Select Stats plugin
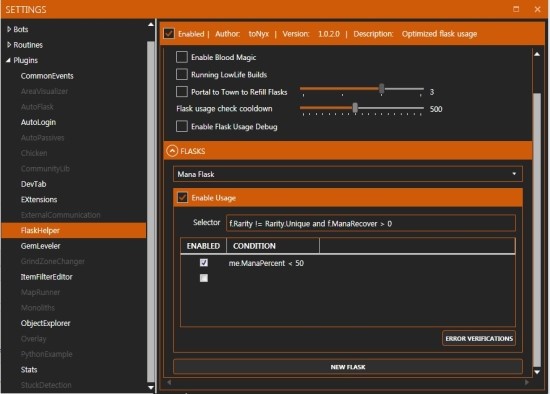This screenshot has height=394, width=550. pyautogui.click(x=29, y=369)
